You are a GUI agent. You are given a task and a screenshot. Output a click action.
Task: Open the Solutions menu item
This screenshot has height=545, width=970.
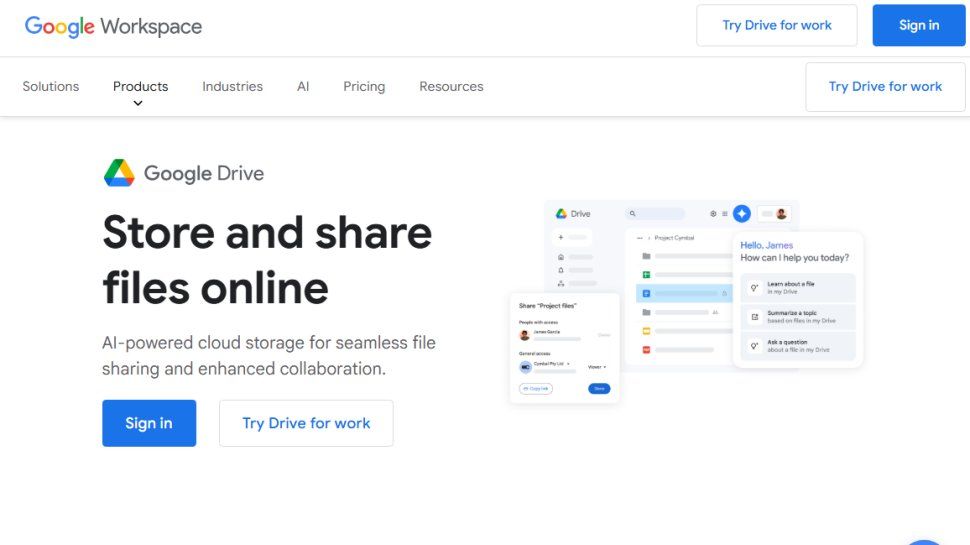pos(51,86)
